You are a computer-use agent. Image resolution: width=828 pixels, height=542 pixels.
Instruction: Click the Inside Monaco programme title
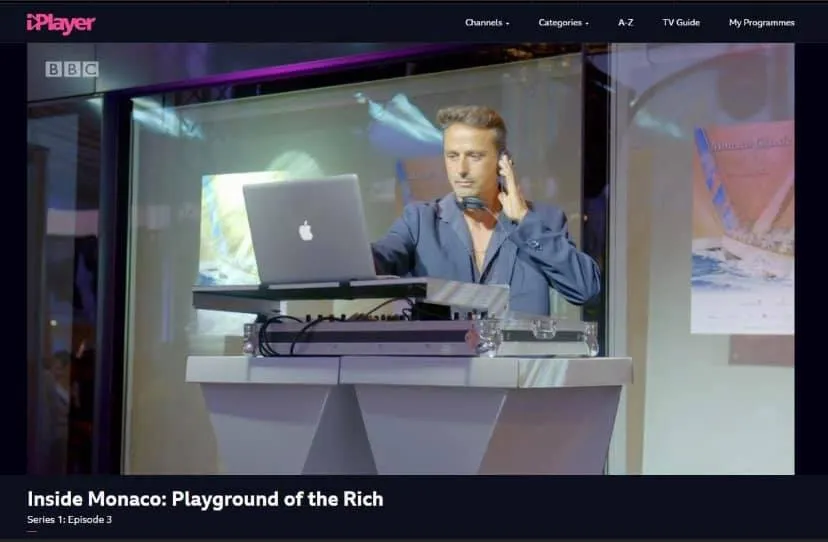click(205, 498)
